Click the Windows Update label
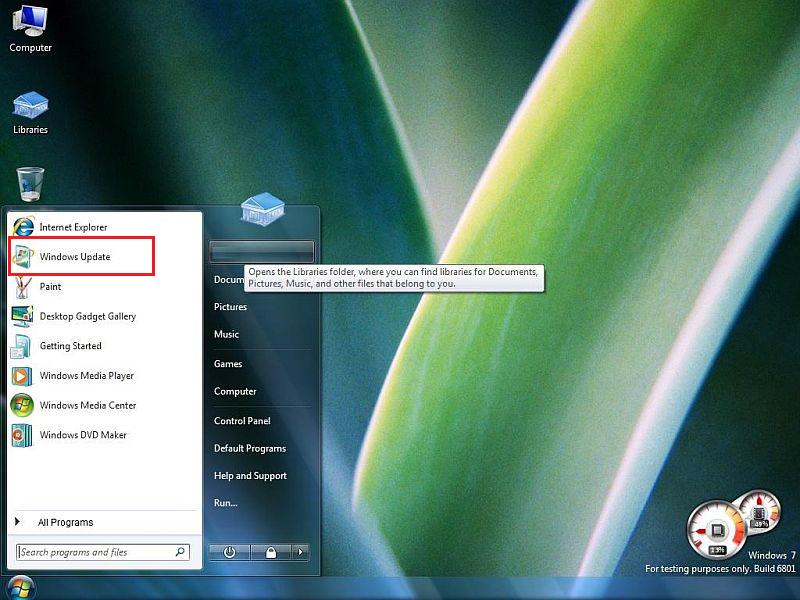 point(75,257)
